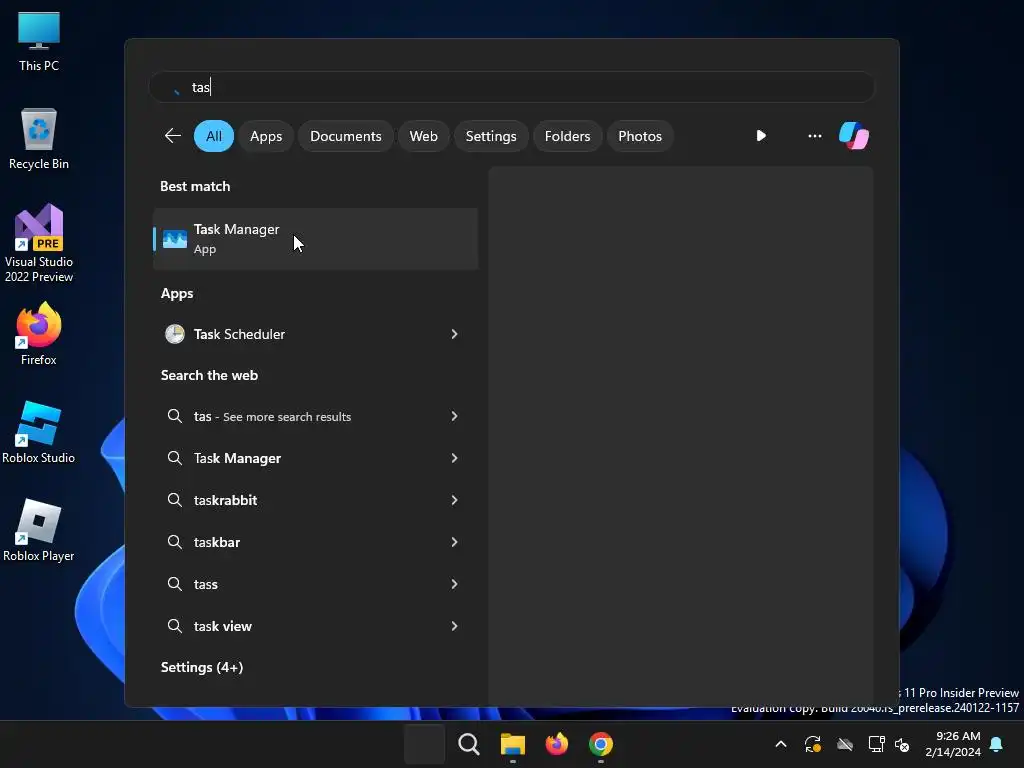1024x768 pixels.
Task: Expand 'tas - See more search results' chevron
Action: click(455, 416)
